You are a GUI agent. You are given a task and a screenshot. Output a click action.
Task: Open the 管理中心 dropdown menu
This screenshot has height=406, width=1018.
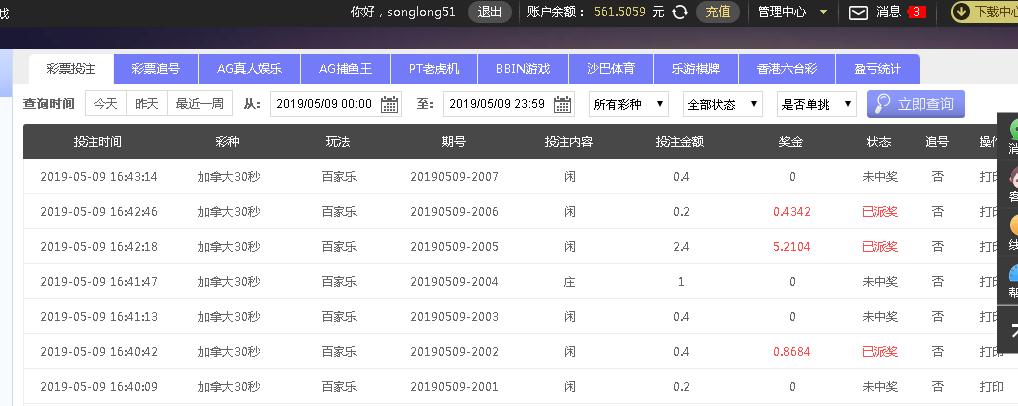(x=794, y=12)
